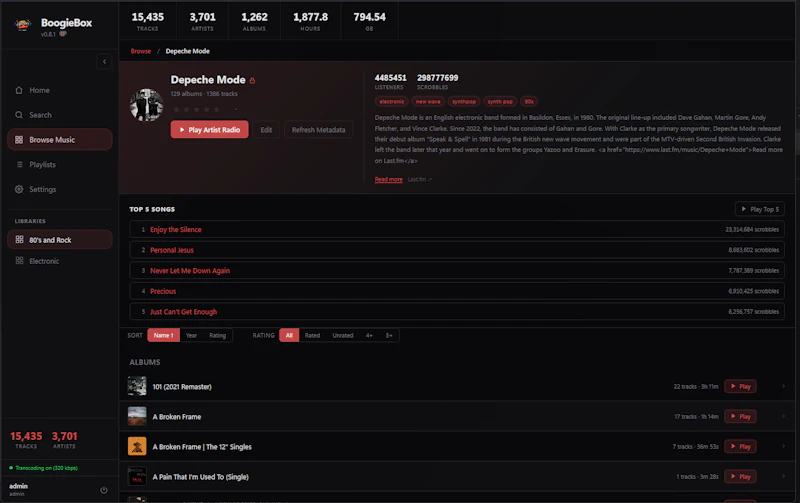The height and width of the screenshot is (503, 800).
Task: Click the 80s tag
Action: pyautogui.click(x=529, y=102)
